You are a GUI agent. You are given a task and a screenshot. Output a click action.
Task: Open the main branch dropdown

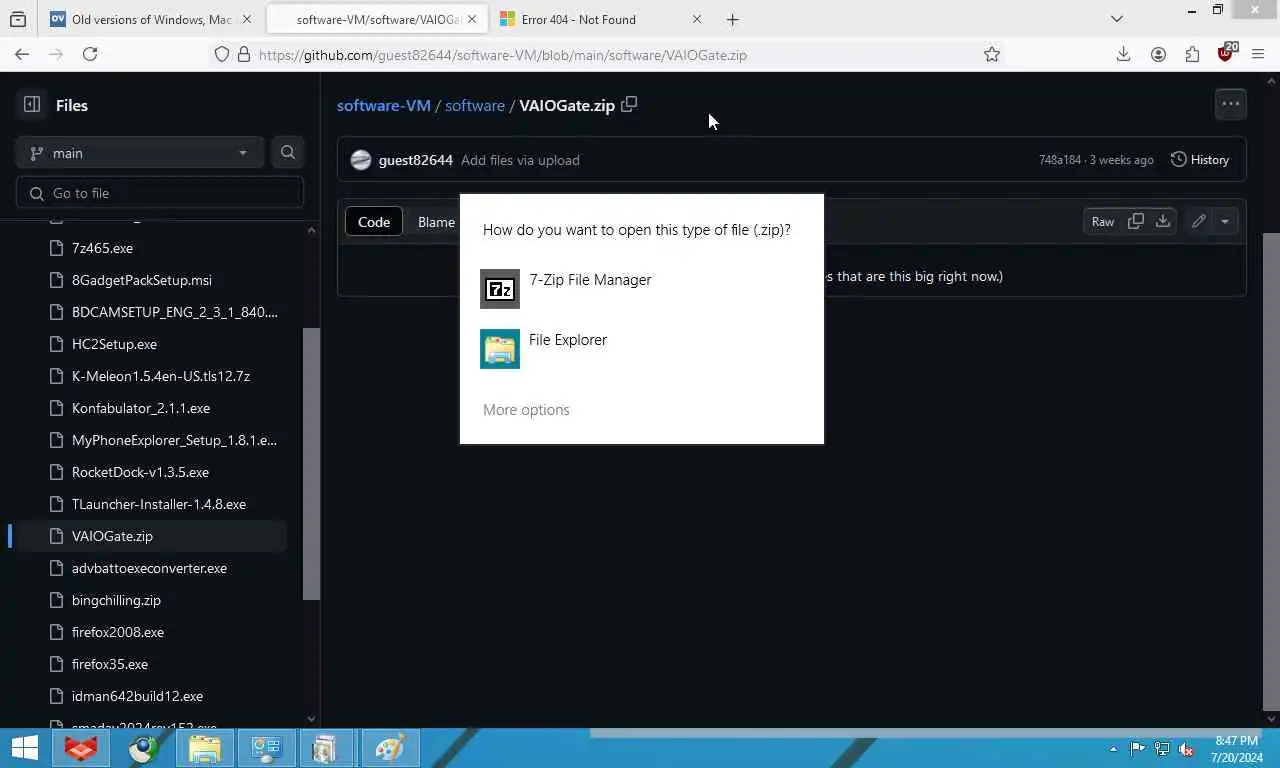[140, 153]
